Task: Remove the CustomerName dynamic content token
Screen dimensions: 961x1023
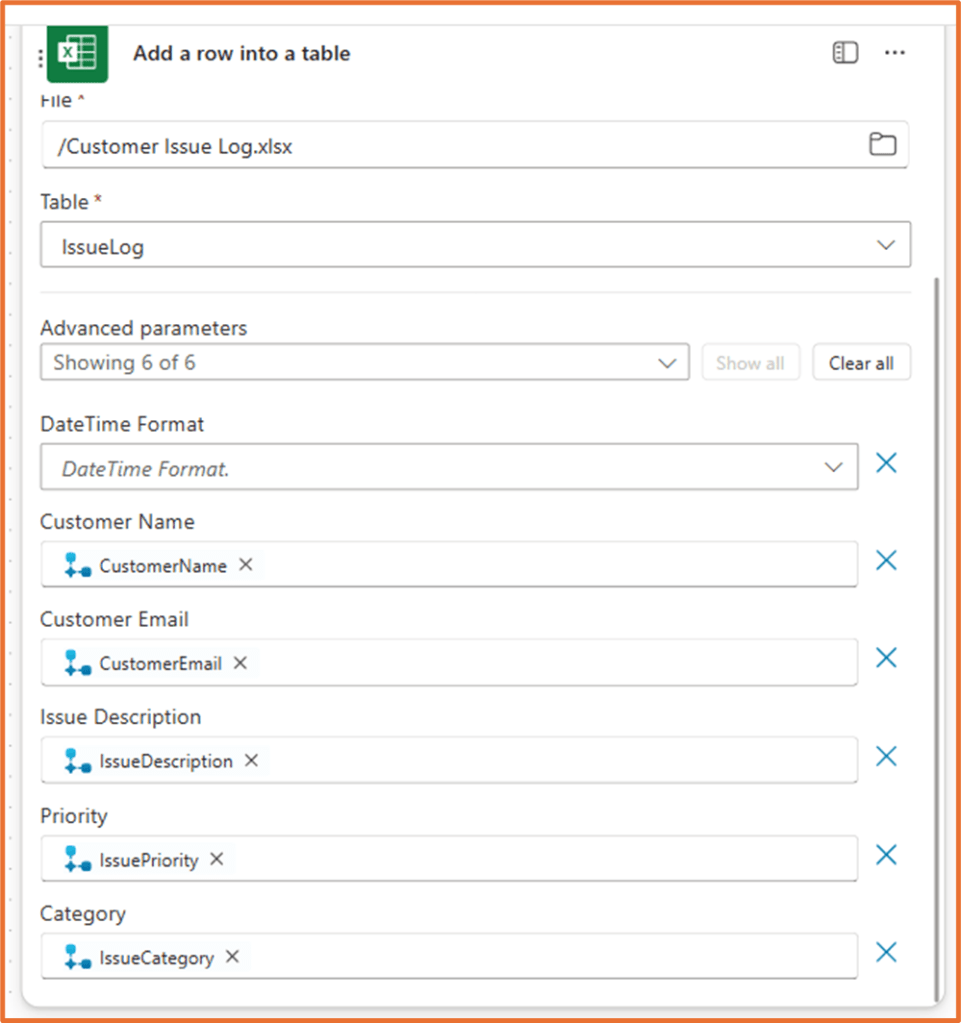Action: pyautogui.click(x=245, y=564)
